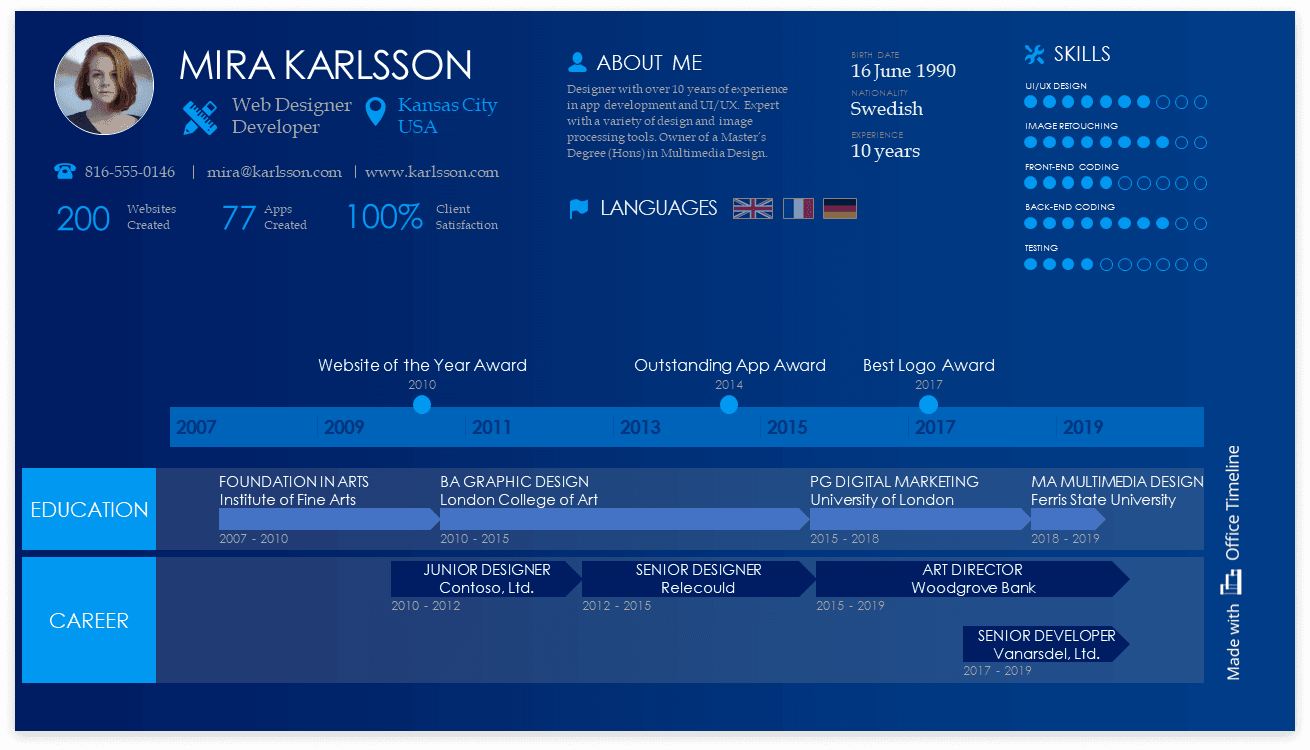The image size is (1310, 750).
Task: Select the German flag under Languages
Action: tap(840, 208)
